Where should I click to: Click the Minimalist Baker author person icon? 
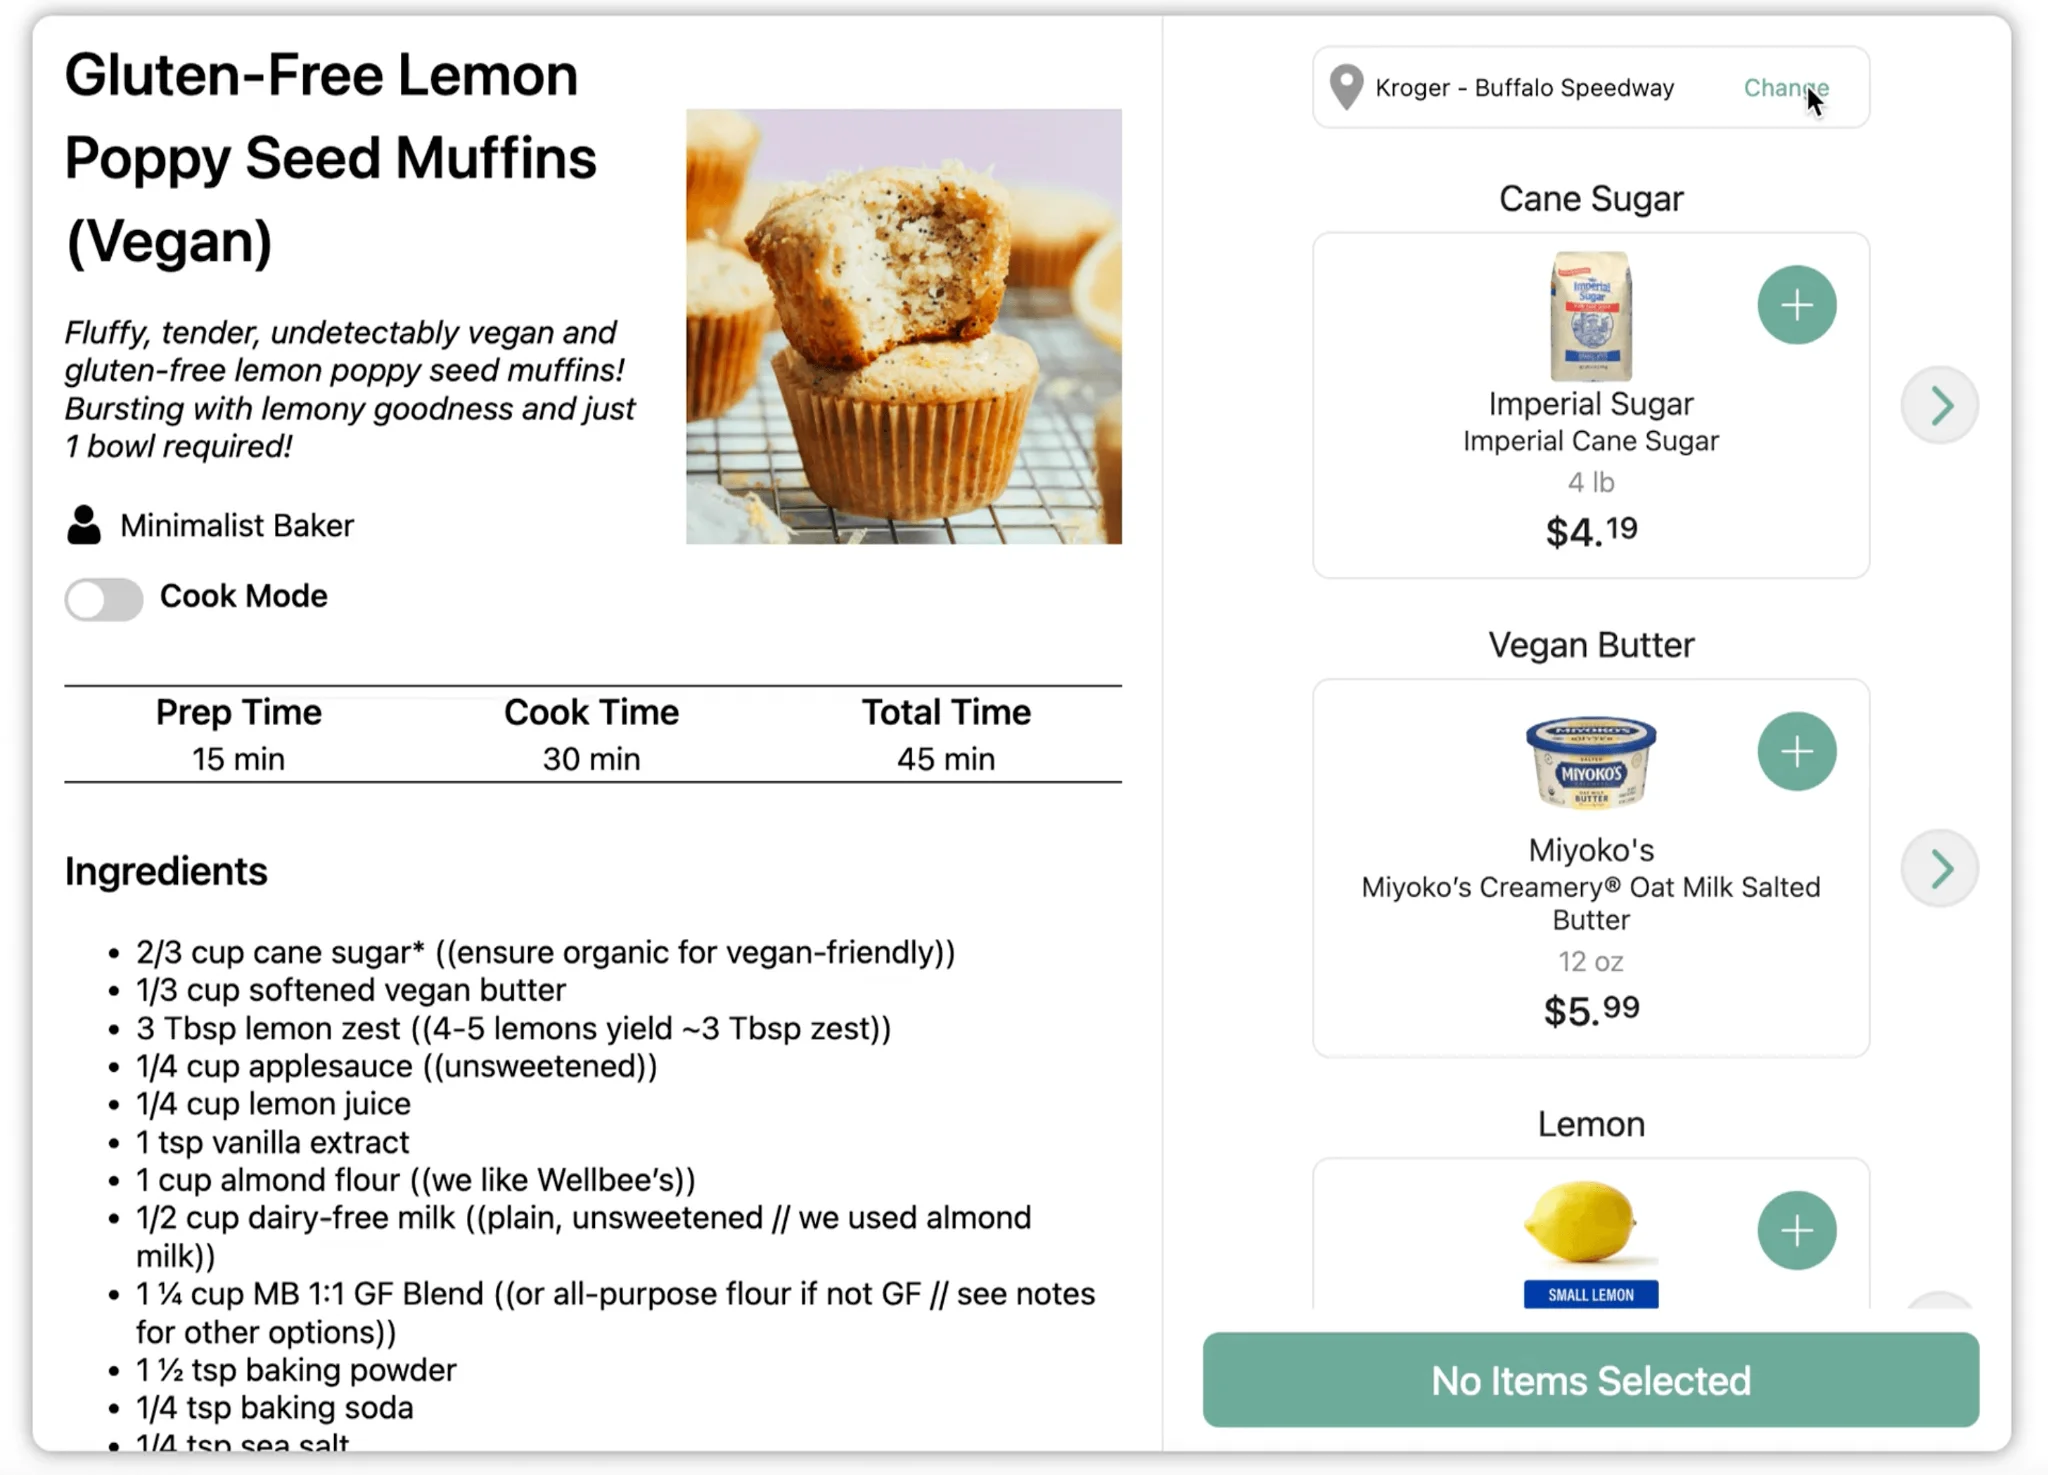[x=84, y=525]
